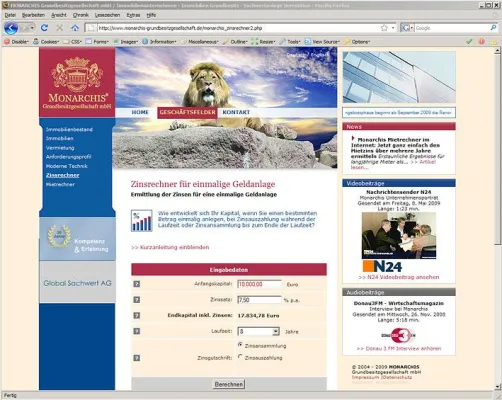Screen dimensions: 502x400
Task: Stop loading with the X icon
Action: 60,28
